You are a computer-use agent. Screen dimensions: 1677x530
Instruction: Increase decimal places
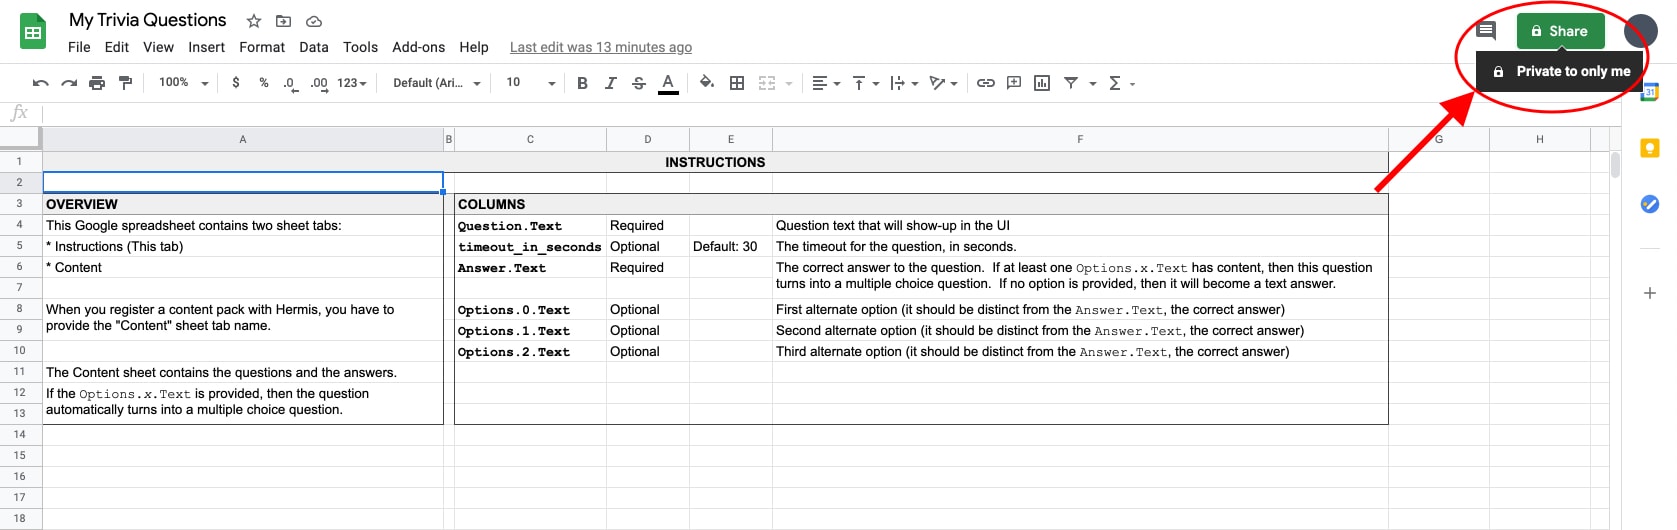coord(319,83)
